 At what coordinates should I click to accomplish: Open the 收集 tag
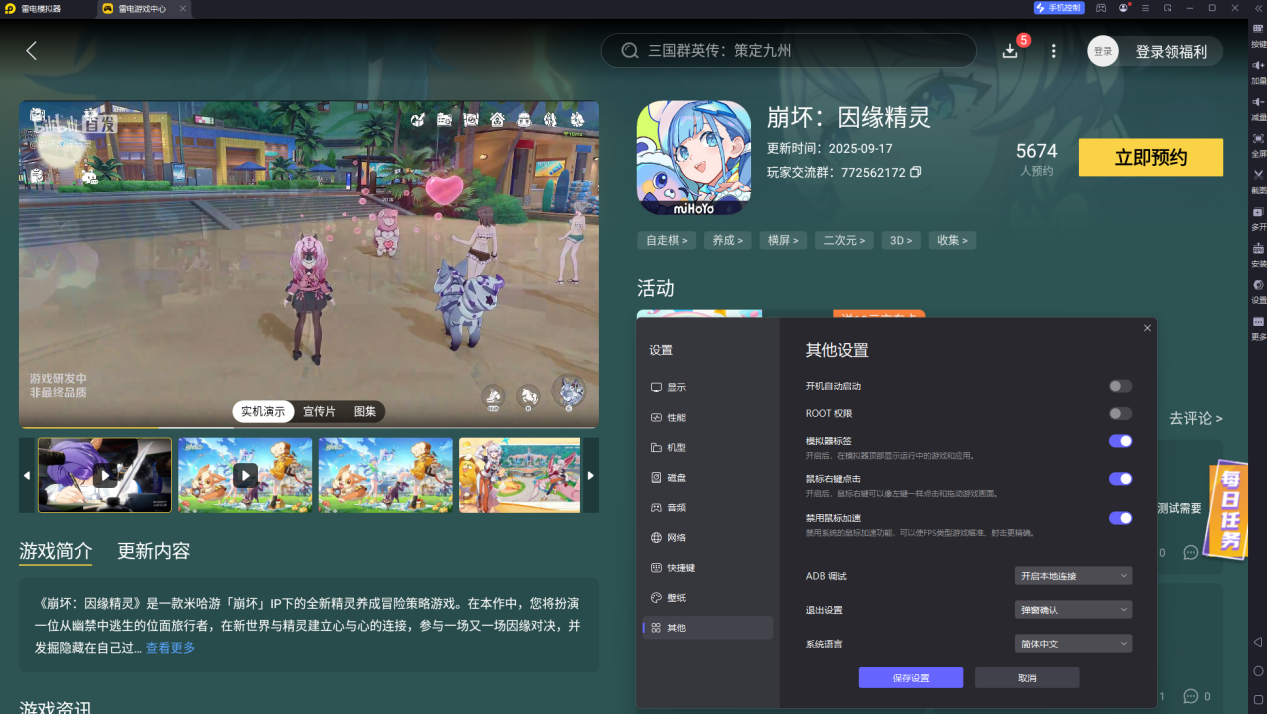point(952,240)
